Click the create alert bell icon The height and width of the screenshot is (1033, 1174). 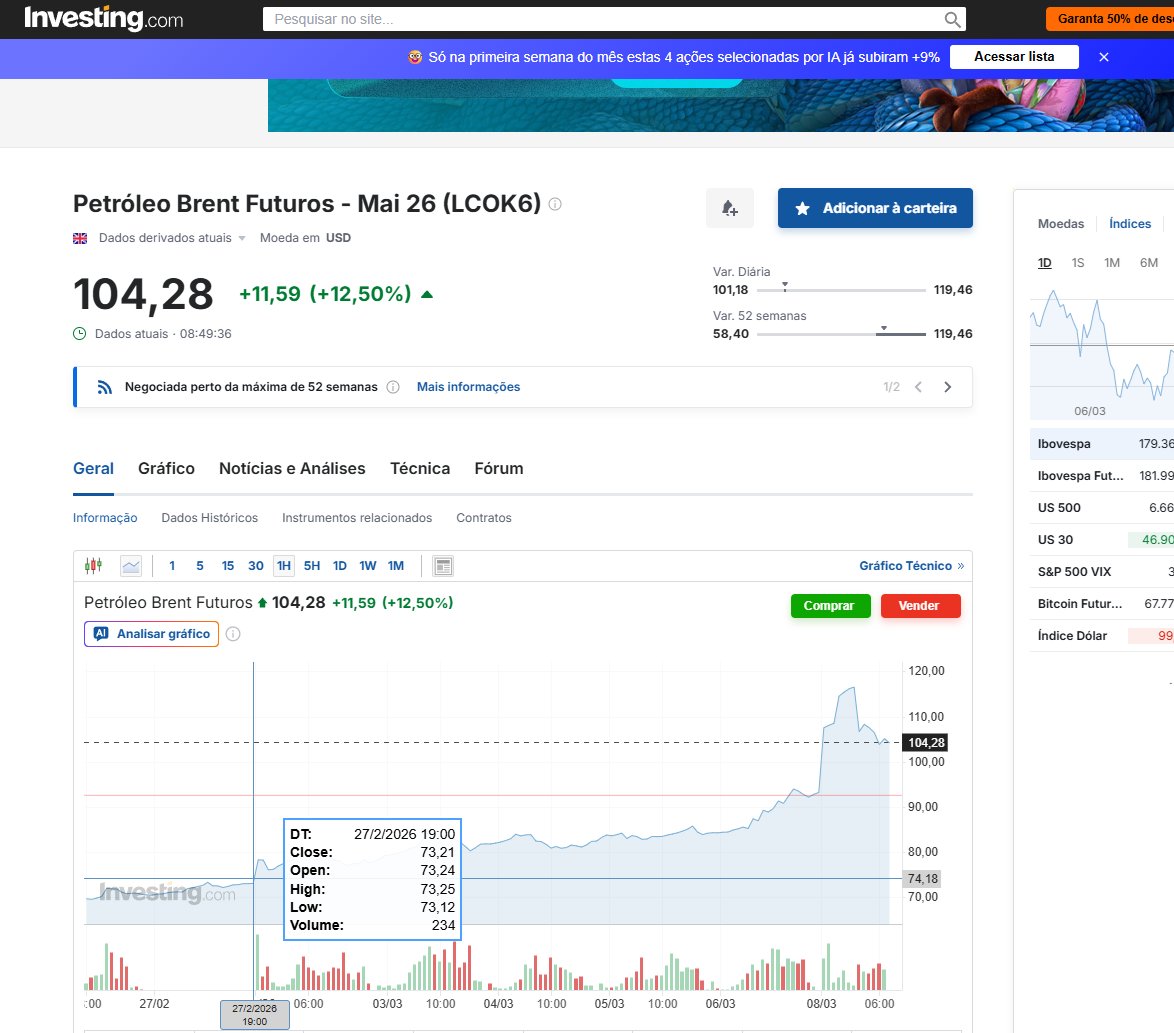click(730, 208)
